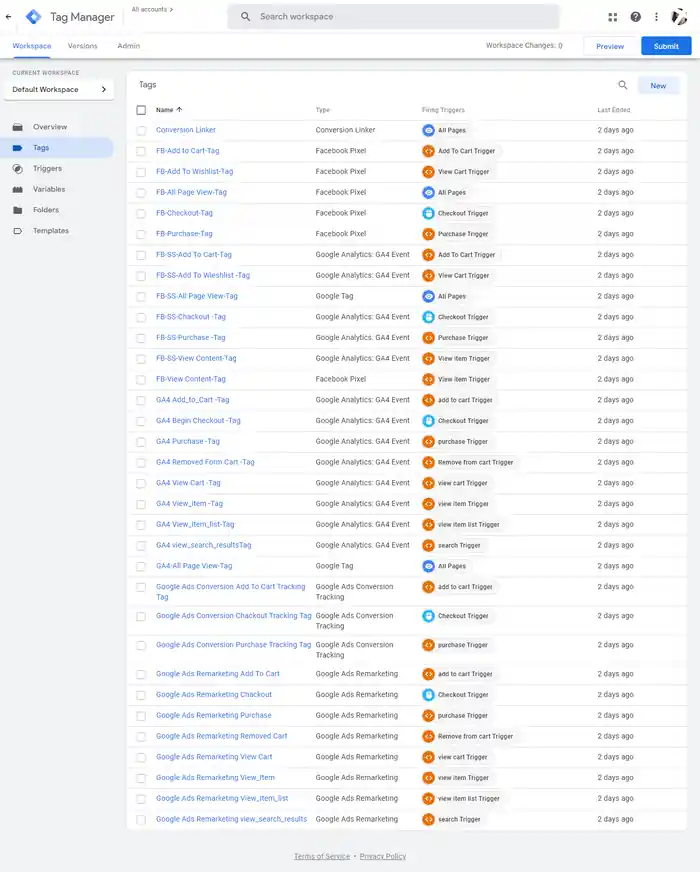Click trigger icon on FB-Add to Cart-Tag row
Screen dimensions: 700x872
428,151
